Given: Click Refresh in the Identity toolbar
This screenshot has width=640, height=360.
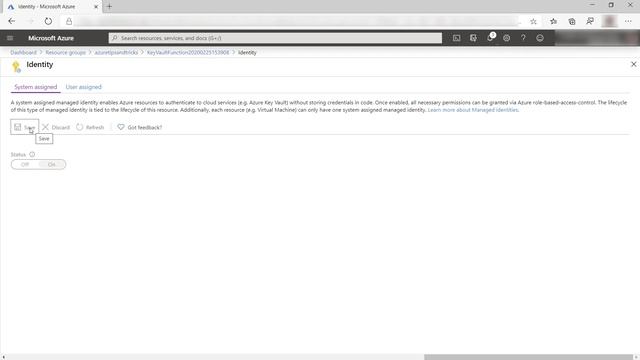Looking at the screenshot, I should [x=90, y=127].
